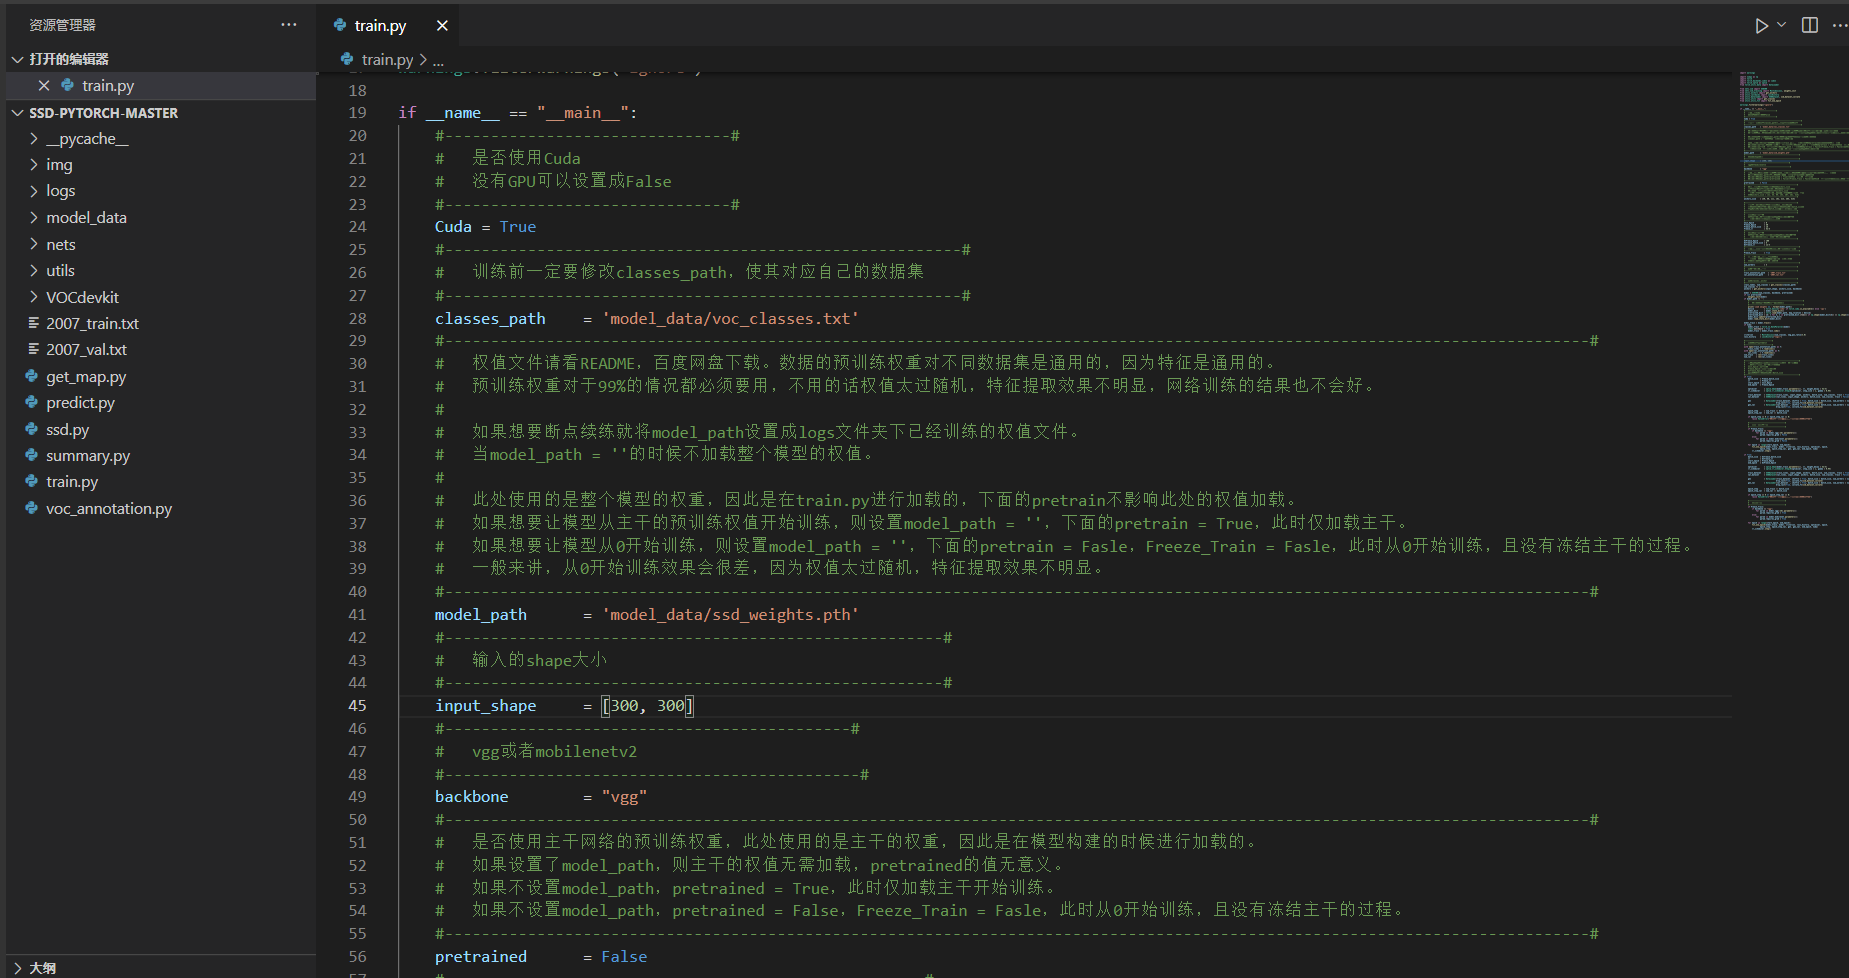
Task: Close train.py in open editors list
Action: click(x=44, y=86)
